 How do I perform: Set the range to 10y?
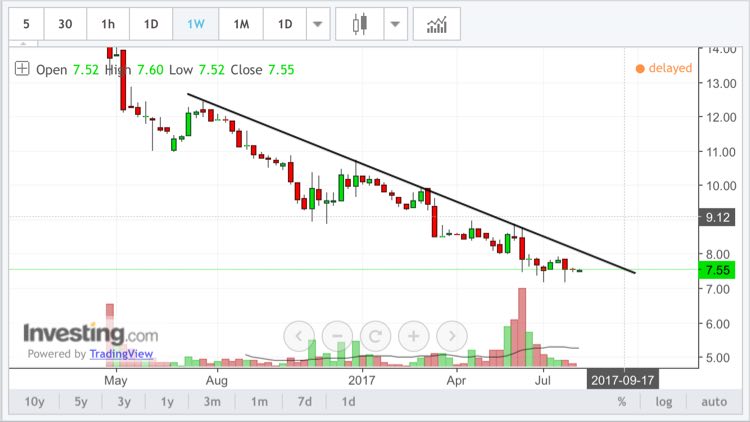(x=34, y=401)
